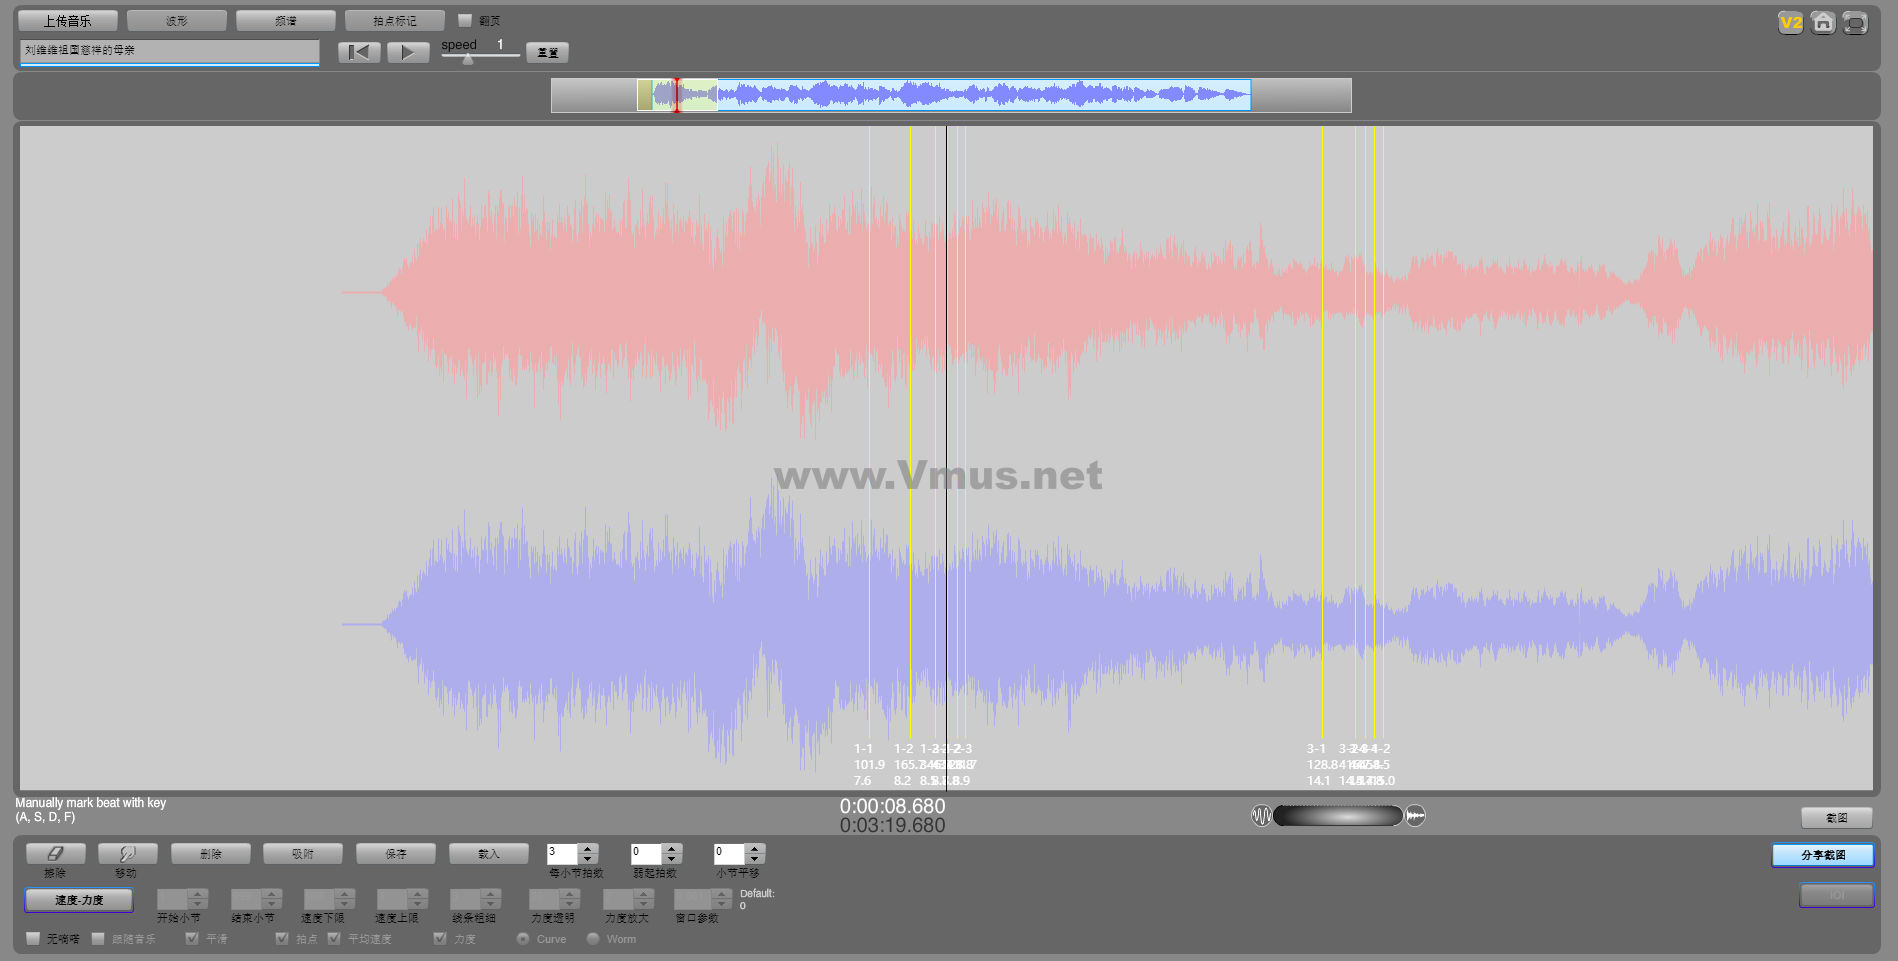Click the 保存 save button

tap(396, 854)
